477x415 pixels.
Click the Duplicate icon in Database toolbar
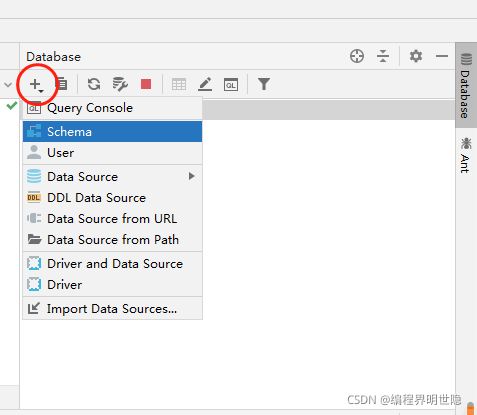62,84
